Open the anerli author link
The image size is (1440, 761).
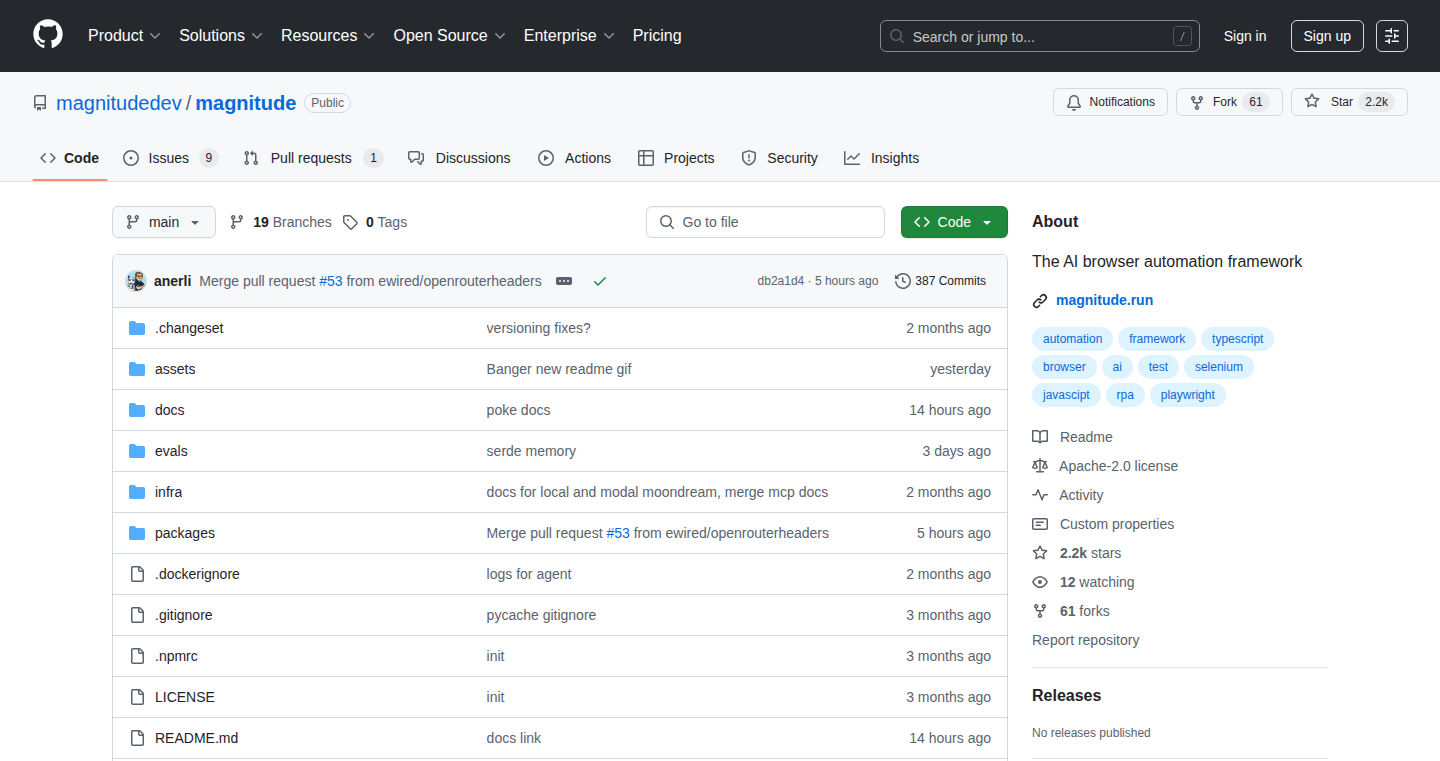(173, 281)
